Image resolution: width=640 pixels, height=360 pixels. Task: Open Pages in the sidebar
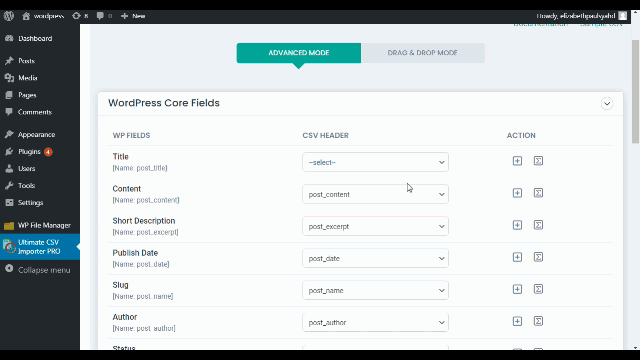[40, 95]
